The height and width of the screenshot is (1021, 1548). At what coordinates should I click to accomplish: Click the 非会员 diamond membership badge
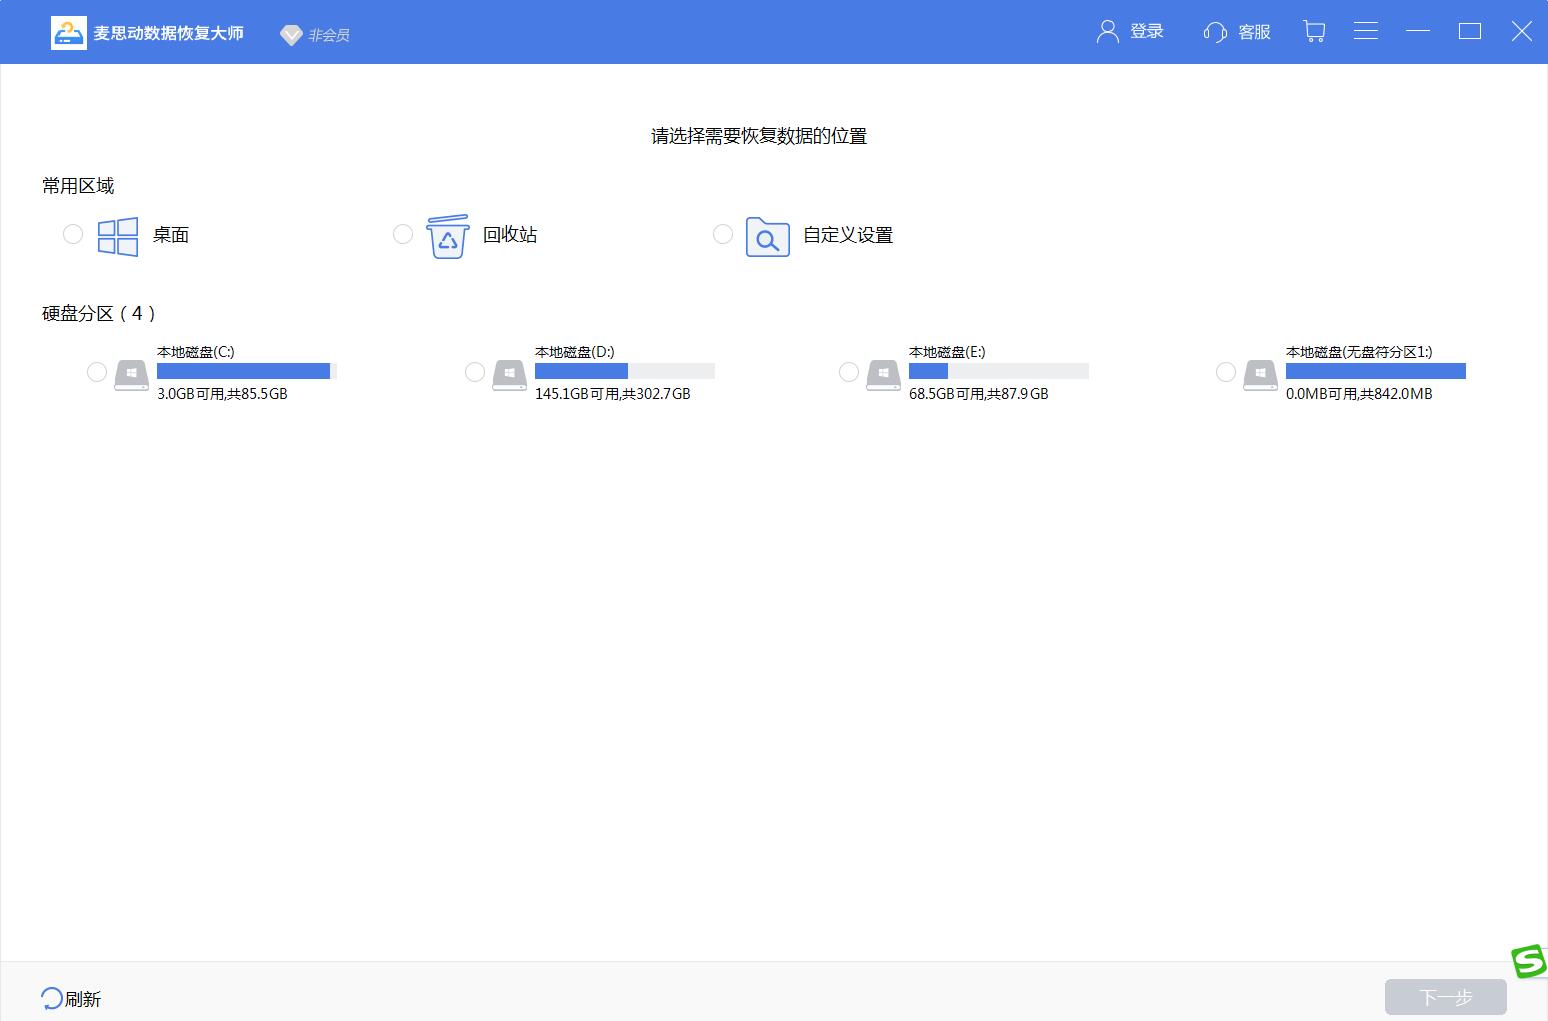tap(291, 35)
